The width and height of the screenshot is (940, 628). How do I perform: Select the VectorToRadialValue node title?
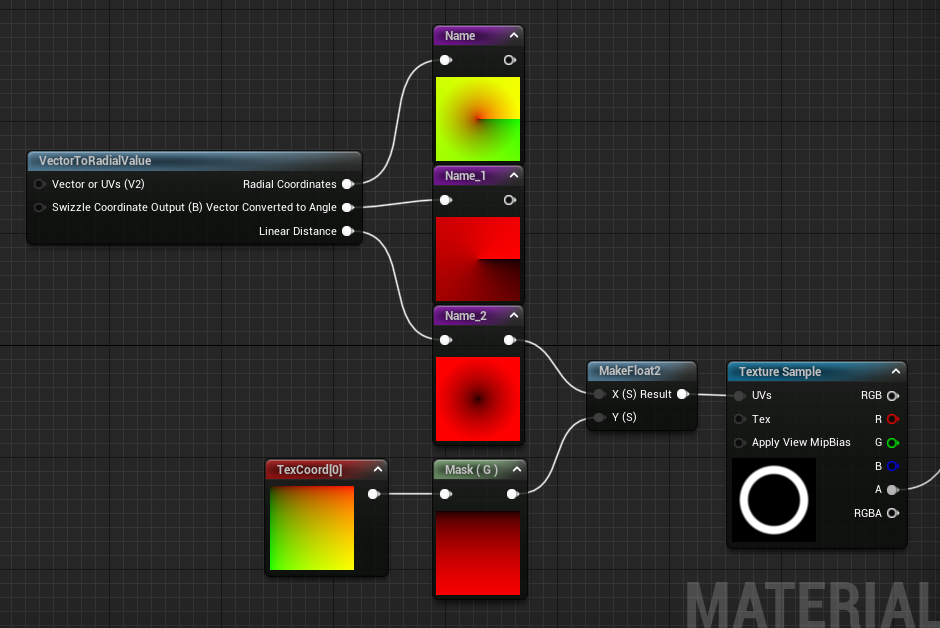[x=95, y=161]
